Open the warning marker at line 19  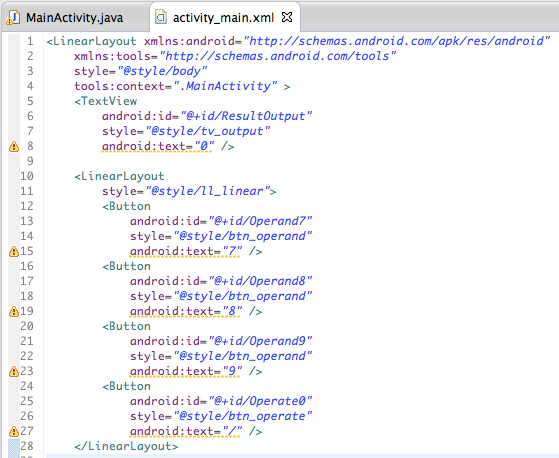click(14, 312)
